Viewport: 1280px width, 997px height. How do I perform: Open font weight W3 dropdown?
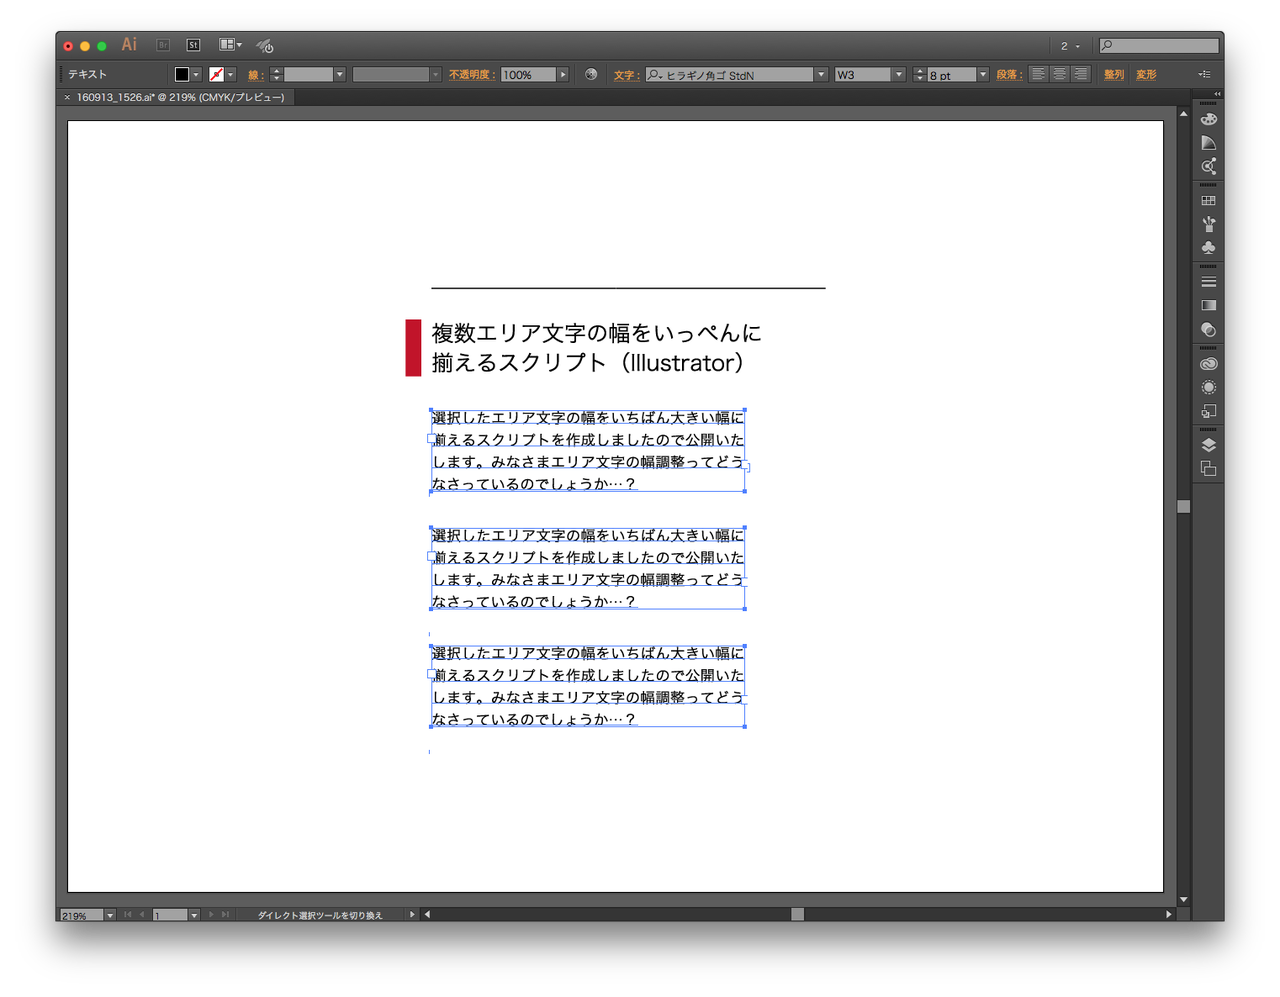[899, 75]
